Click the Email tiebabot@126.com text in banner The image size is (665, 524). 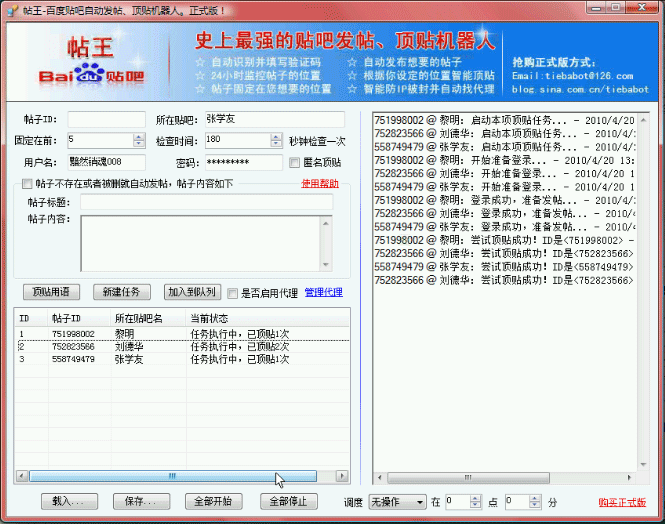click(x=573, y=76)
